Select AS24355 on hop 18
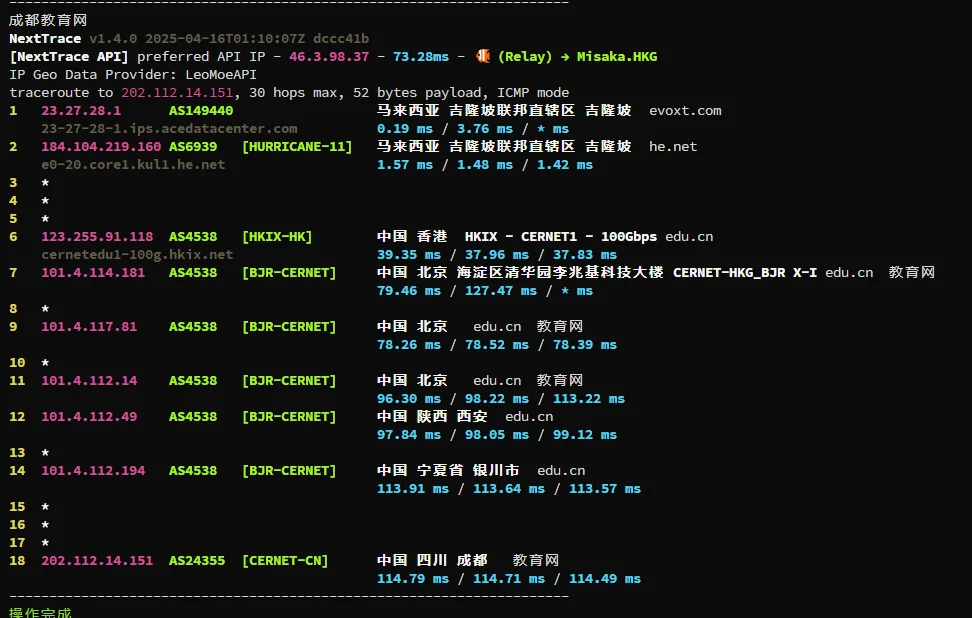Screen dimensions: 972x618 [x=197, y=560]
